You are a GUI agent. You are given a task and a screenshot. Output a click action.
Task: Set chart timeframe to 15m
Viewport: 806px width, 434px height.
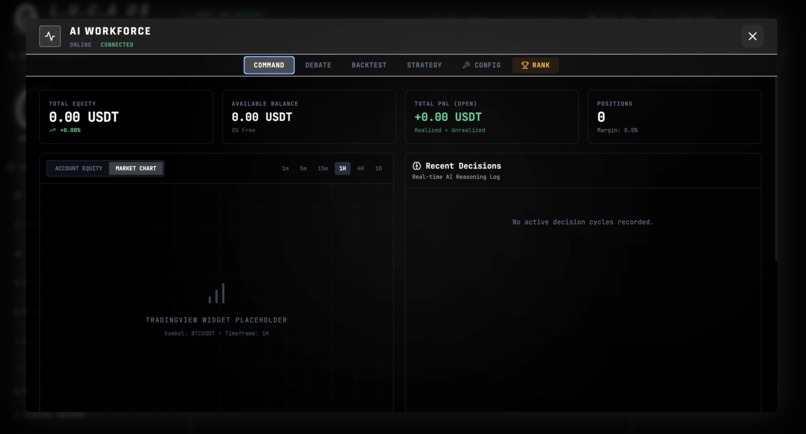(x=322, y=169)
